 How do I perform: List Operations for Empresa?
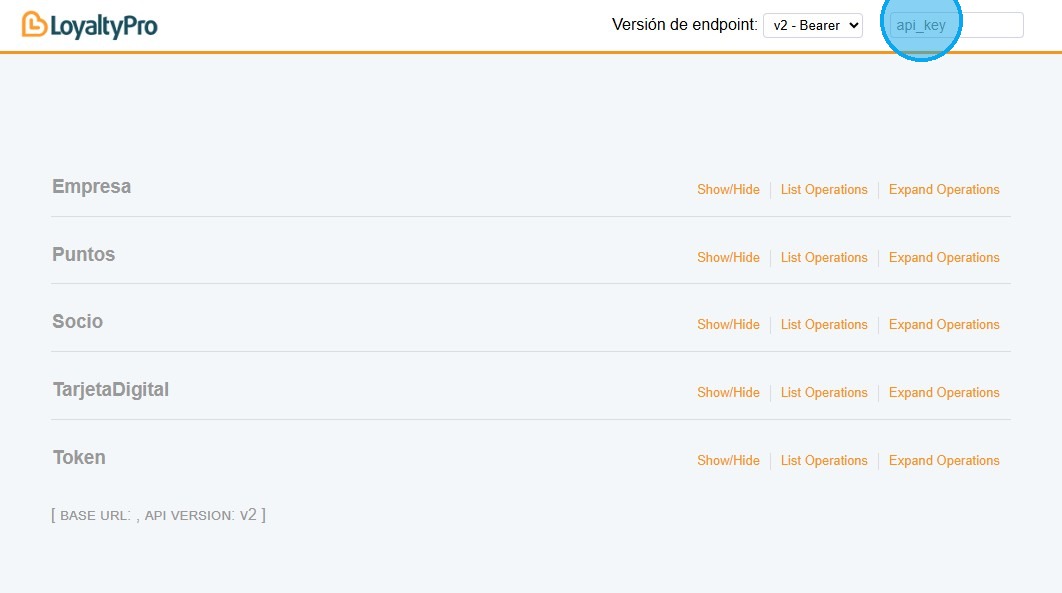coord(824,190)
